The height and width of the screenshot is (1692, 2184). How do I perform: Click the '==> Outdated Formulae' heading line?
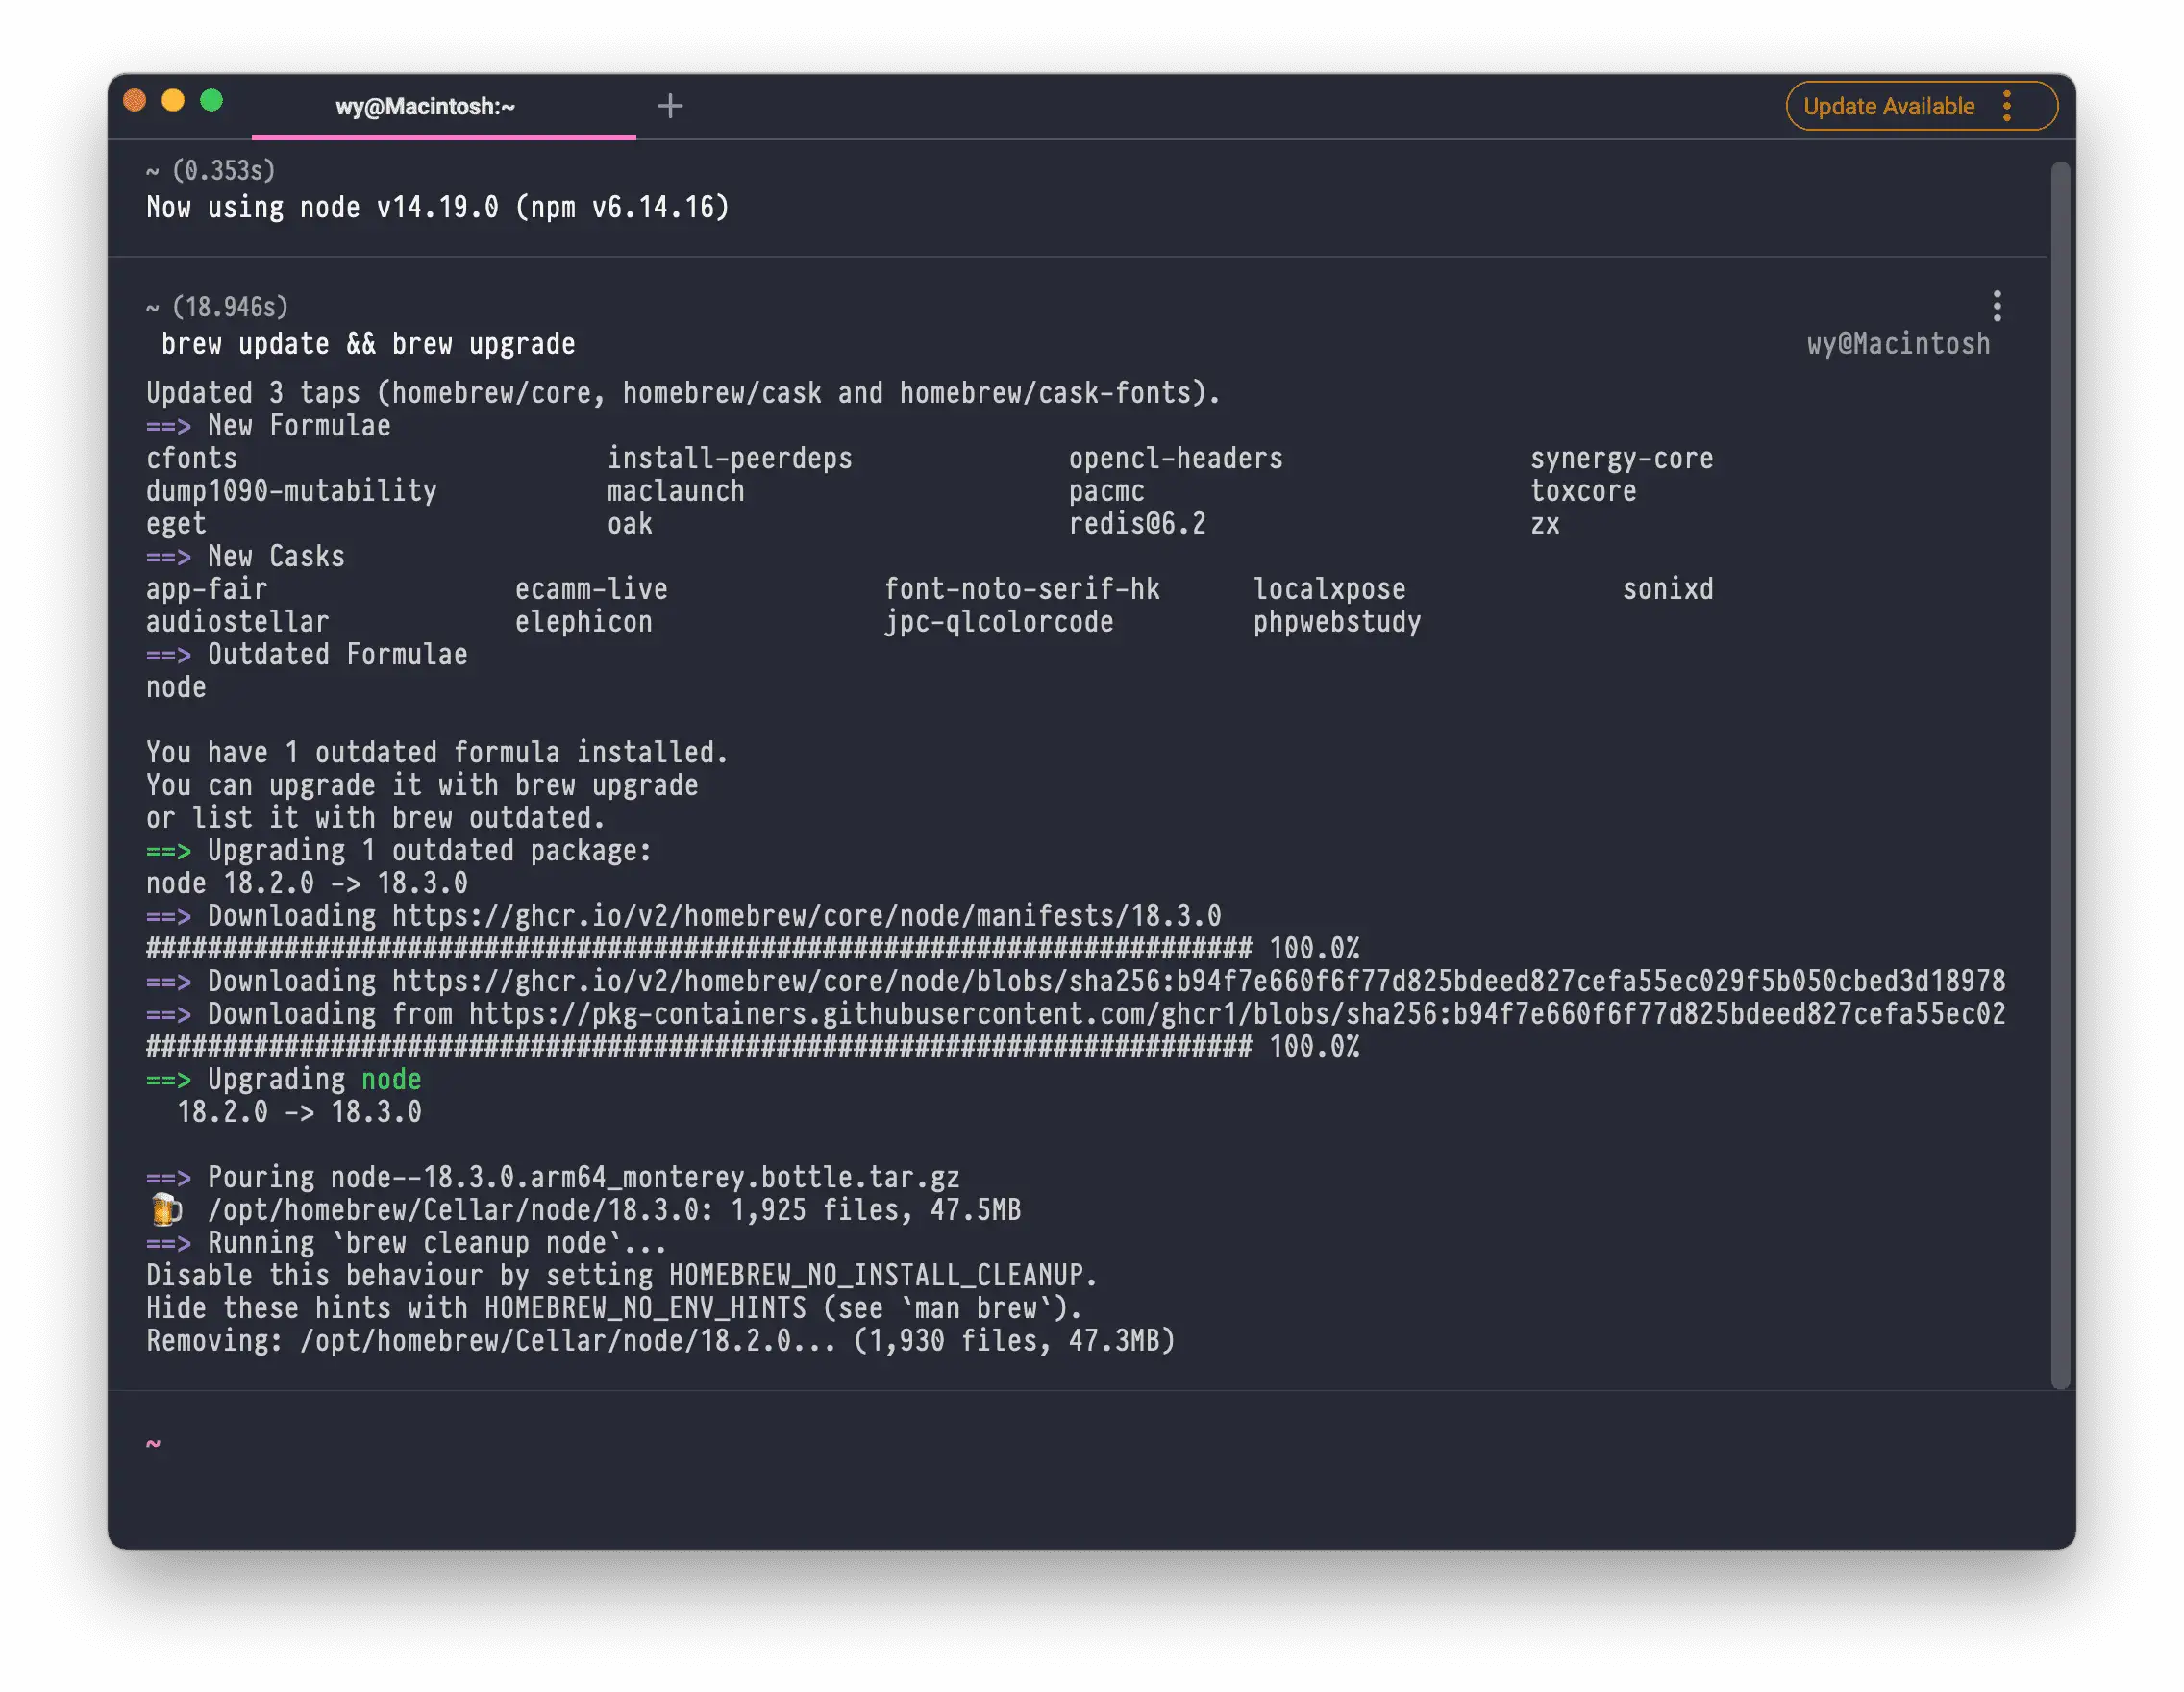coord(306,655)
